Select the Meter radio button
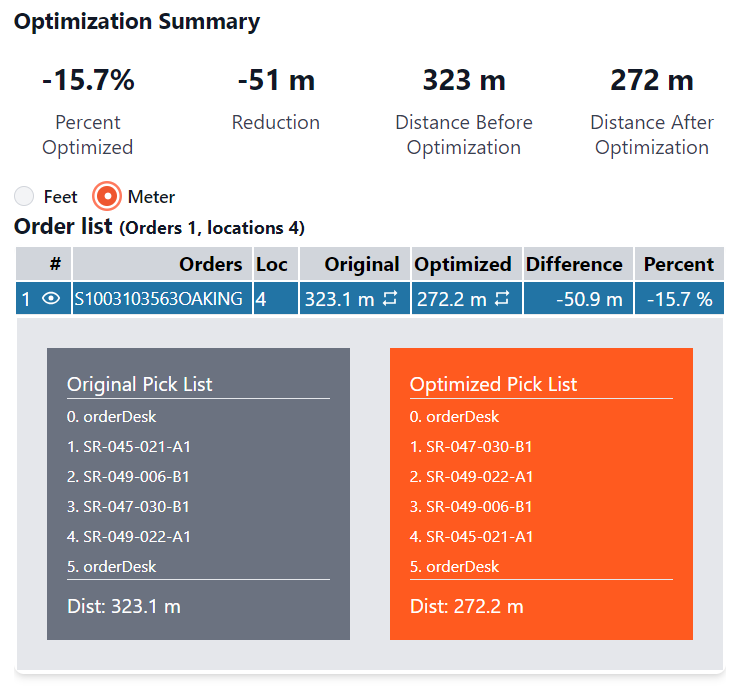This screenshot has height=688, width=739. click(107, 196)
